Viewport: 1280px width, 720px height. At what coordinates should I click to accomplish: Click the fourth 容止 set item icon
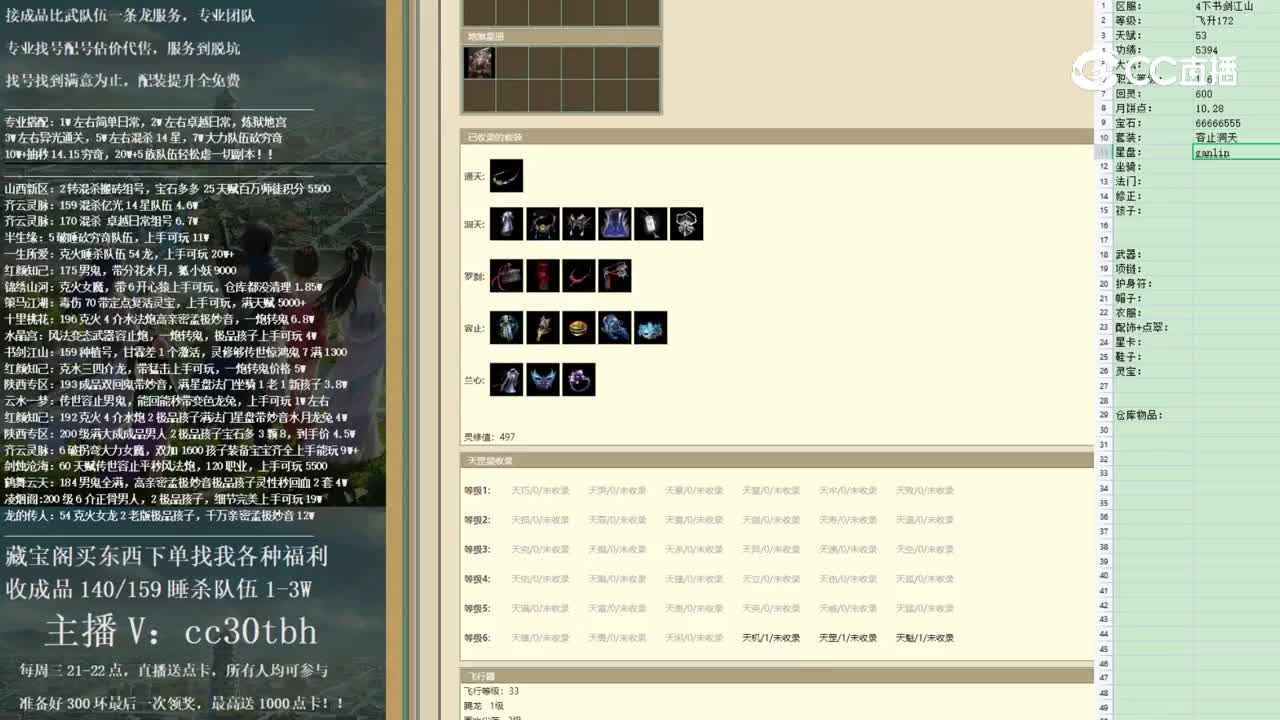pyautogui.click(x=614, y=328)
